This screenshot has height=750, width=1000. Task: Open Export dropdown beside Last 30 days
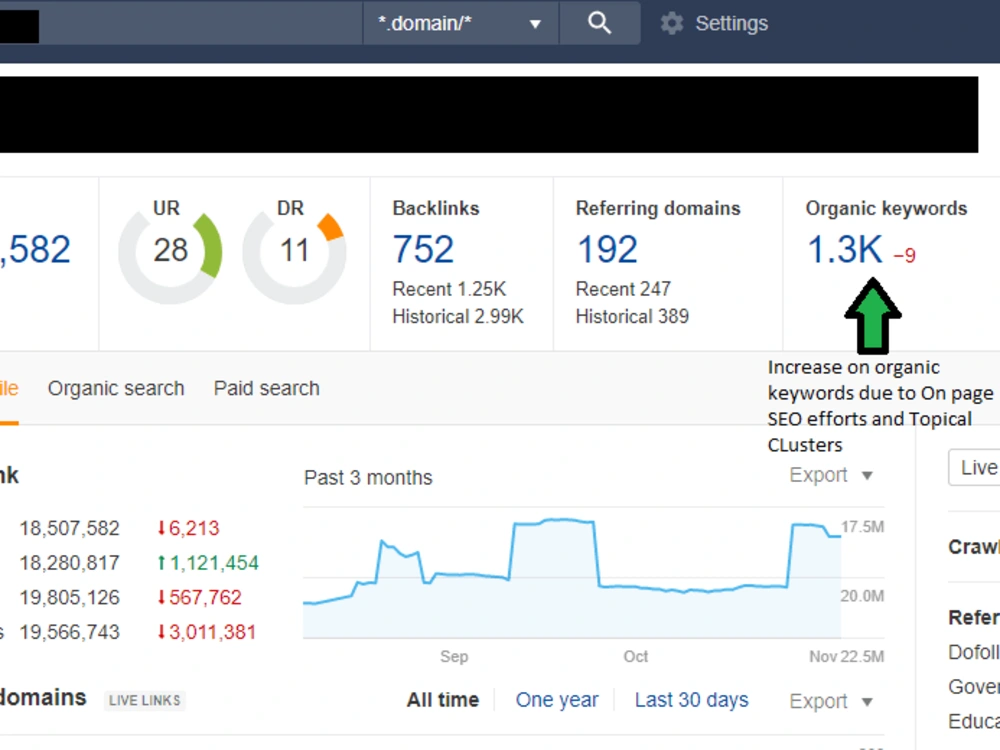pos(831,702)
